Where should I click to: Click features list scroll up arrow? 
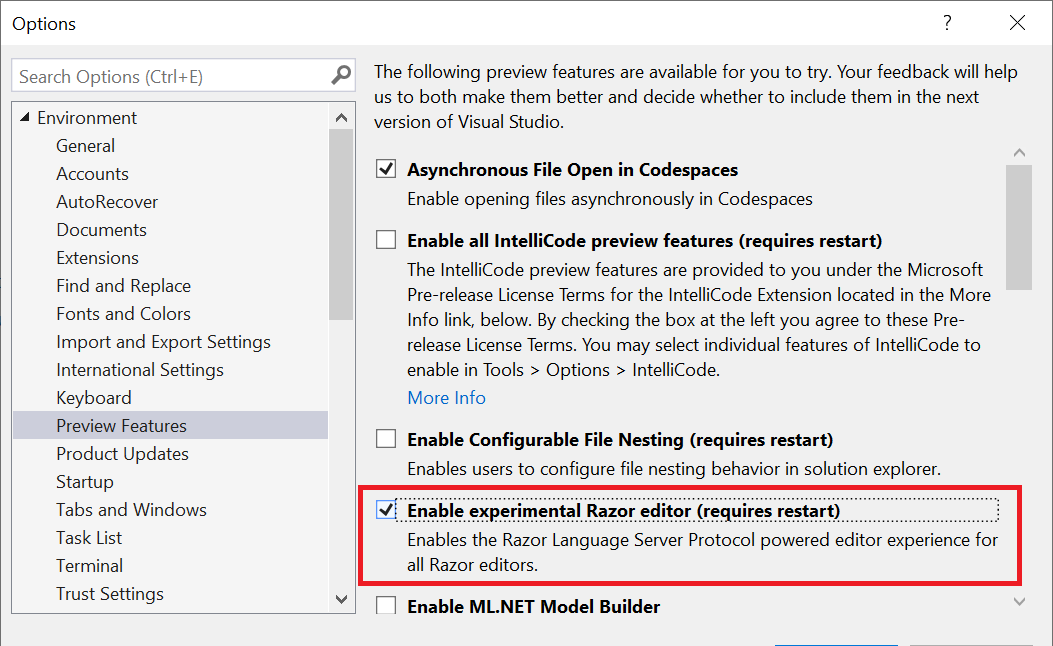click(x=1019, y=153)
